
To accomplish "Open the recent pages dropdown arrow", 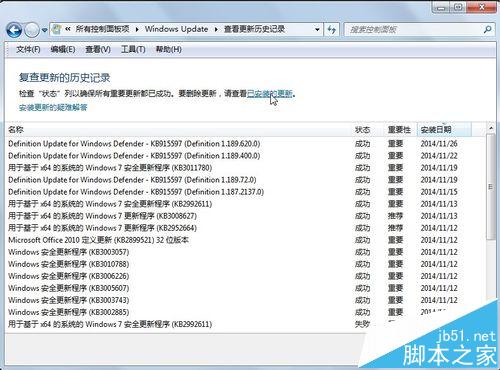I will 44,30.
